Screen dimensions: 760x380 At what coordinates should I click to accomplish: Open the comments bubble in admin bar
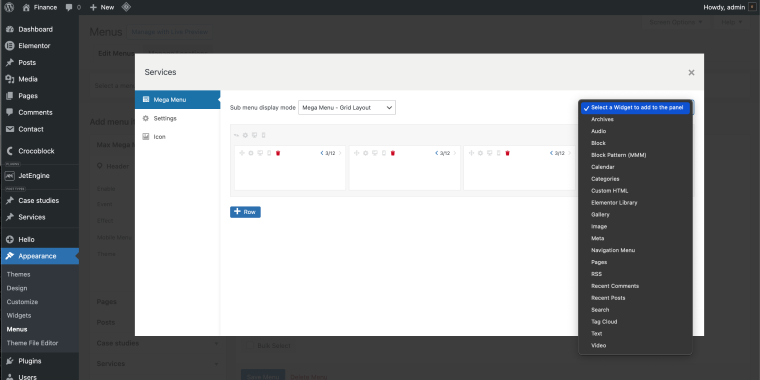click(73, 7)
